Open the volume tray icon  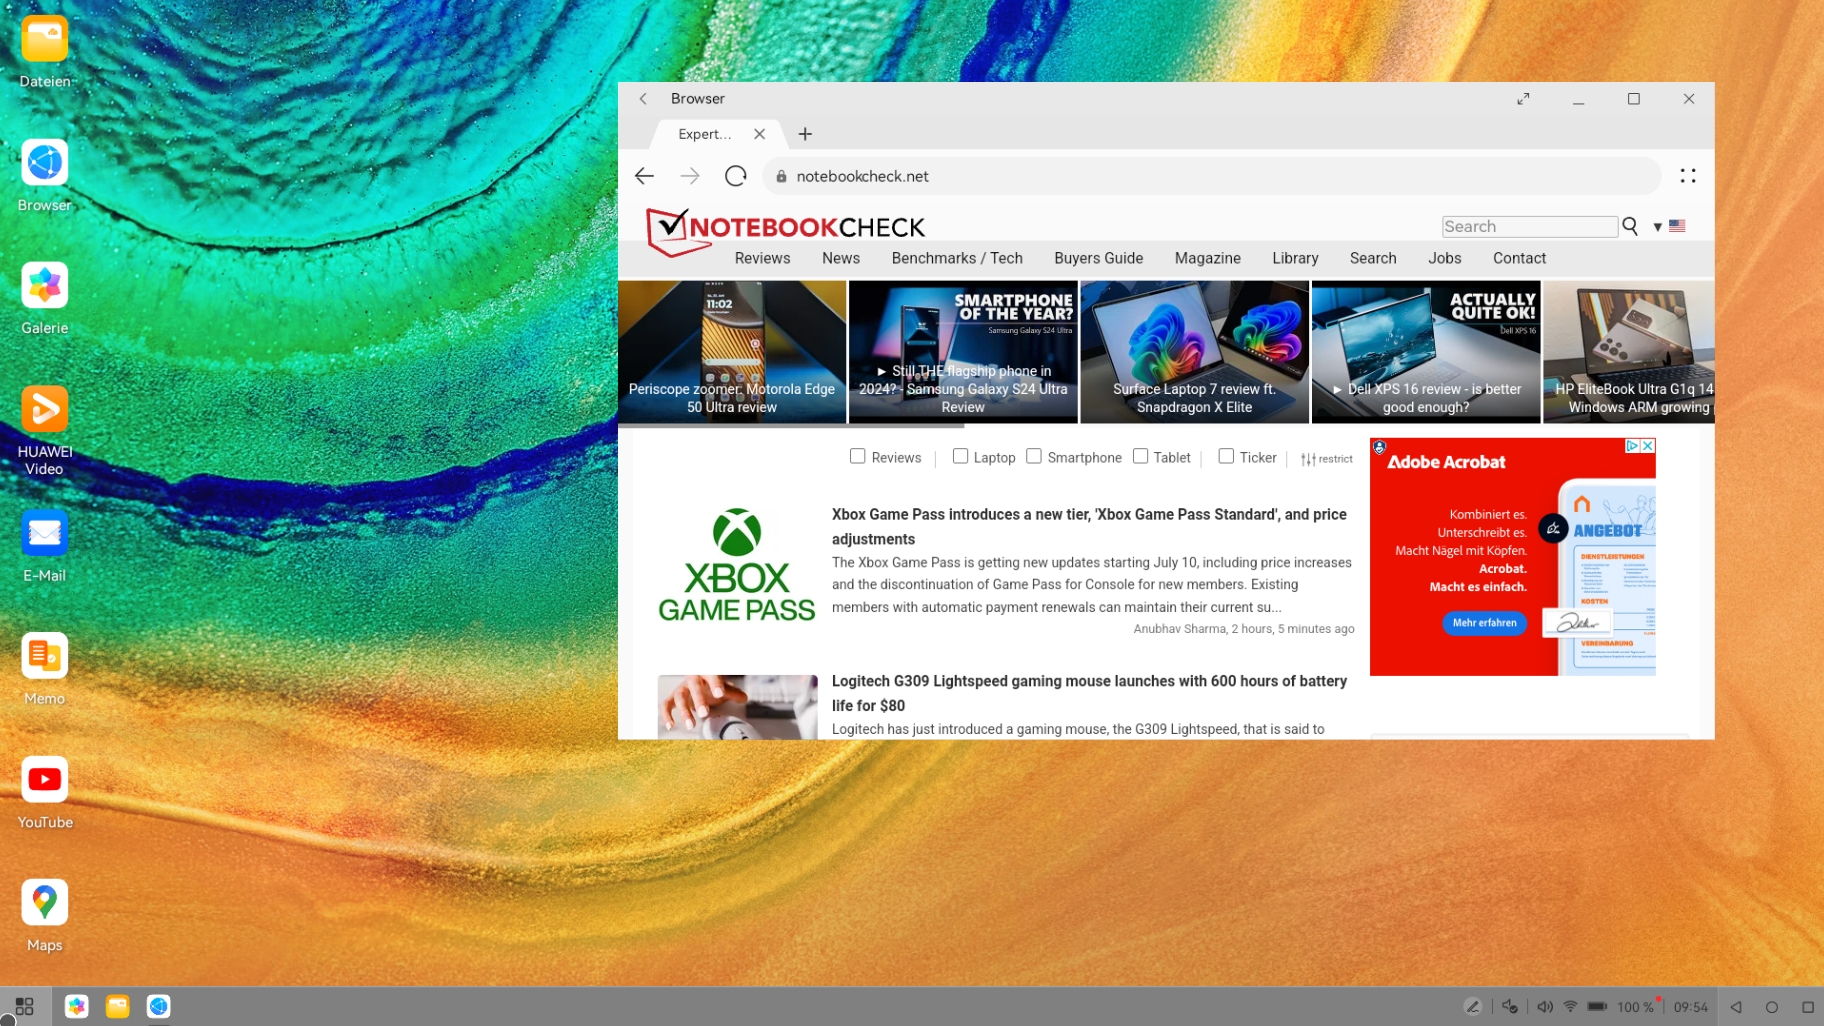click(x=1545, y=1007)
